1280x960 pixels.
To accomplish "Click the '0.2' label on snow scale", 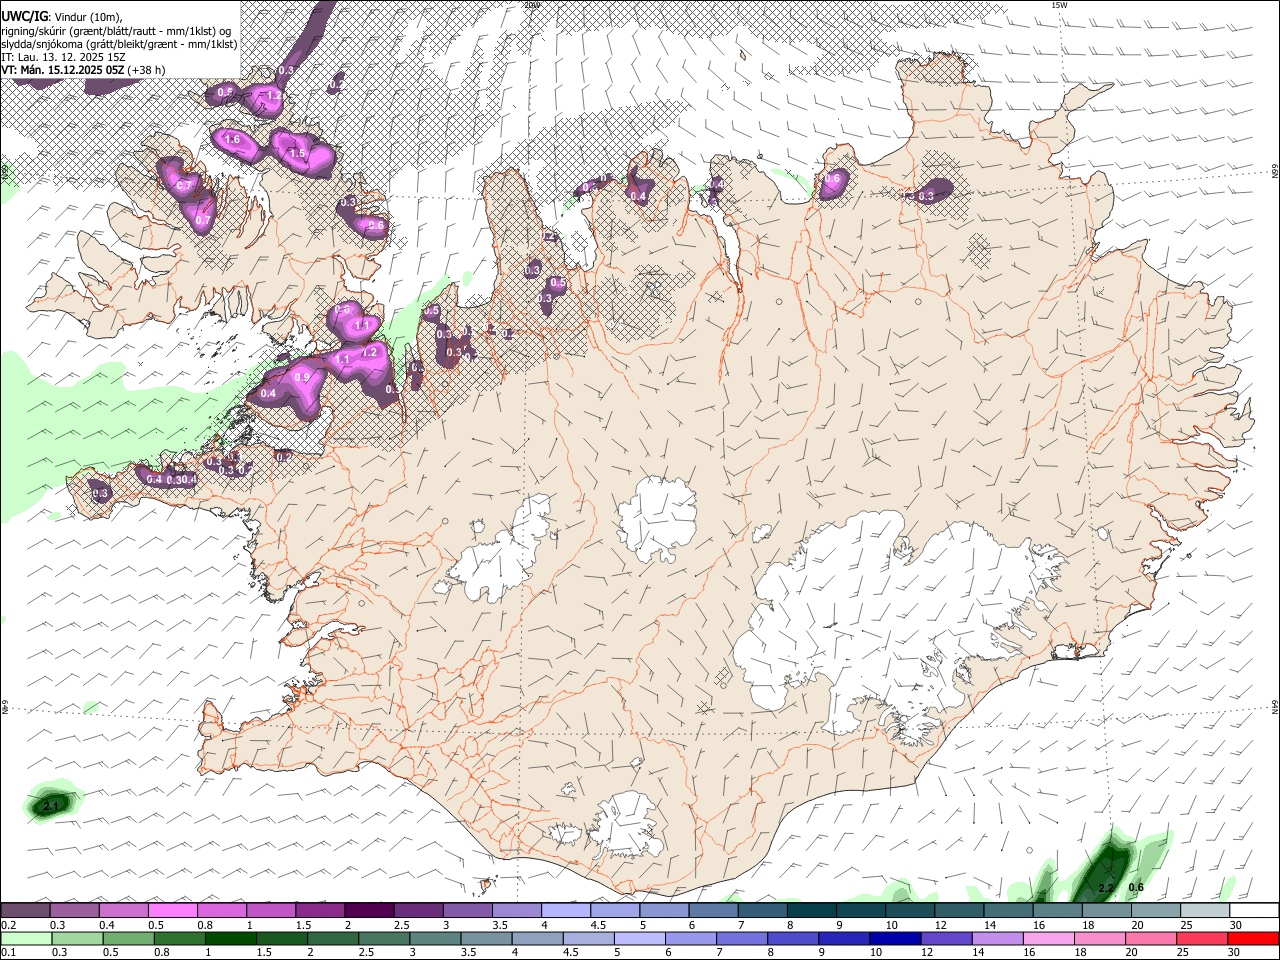I will (8, 925).
